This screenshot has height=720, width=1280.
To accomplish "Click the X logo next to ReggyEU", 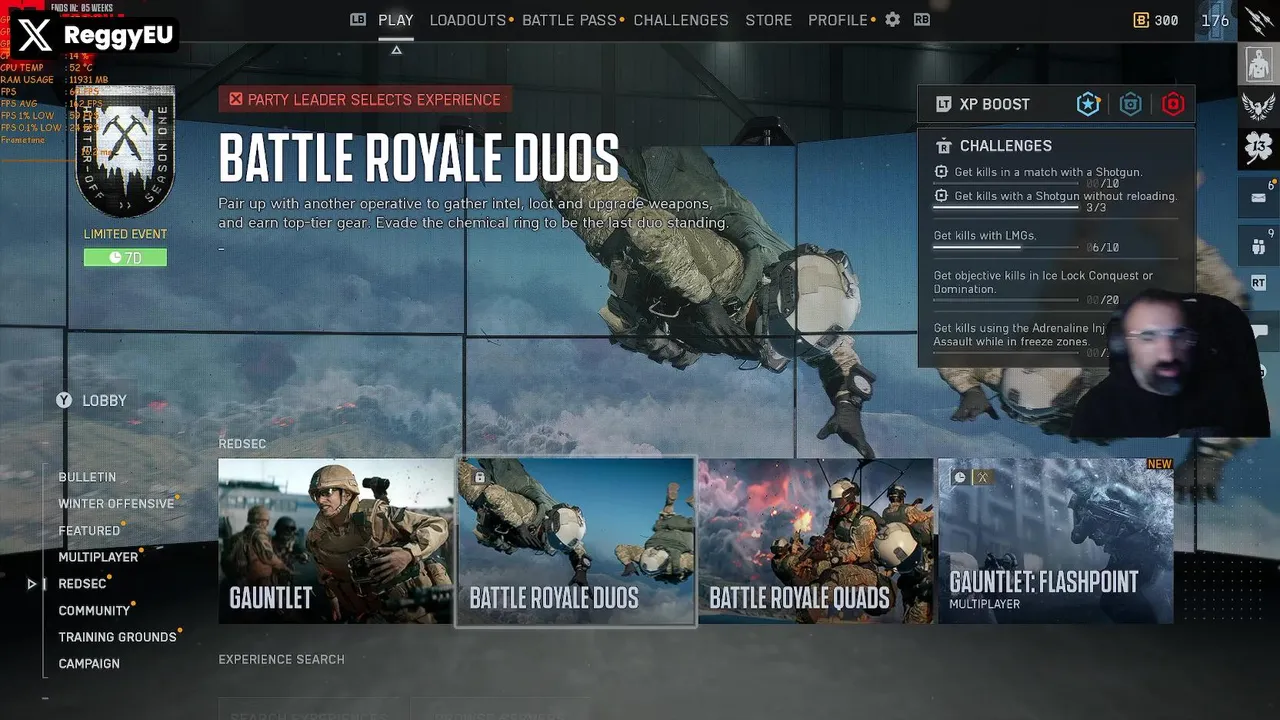I will click(34, 36).
